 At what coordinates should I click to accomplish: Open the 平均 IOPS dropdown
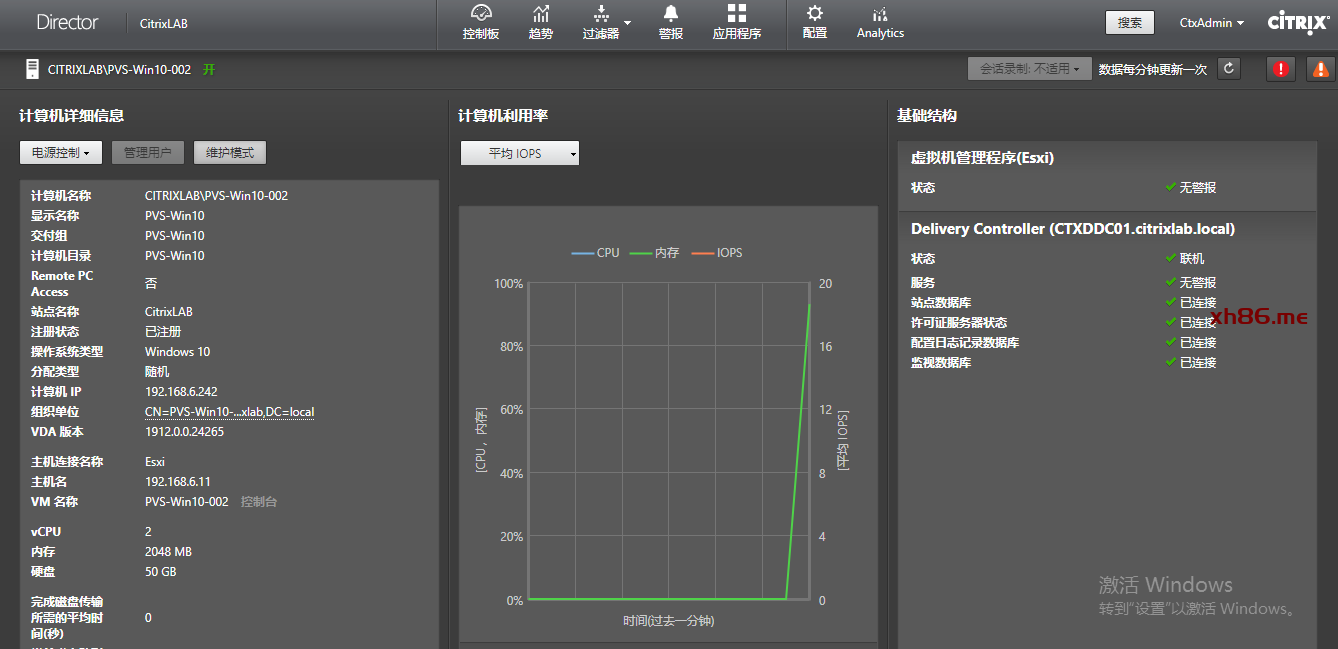[520, 154]
